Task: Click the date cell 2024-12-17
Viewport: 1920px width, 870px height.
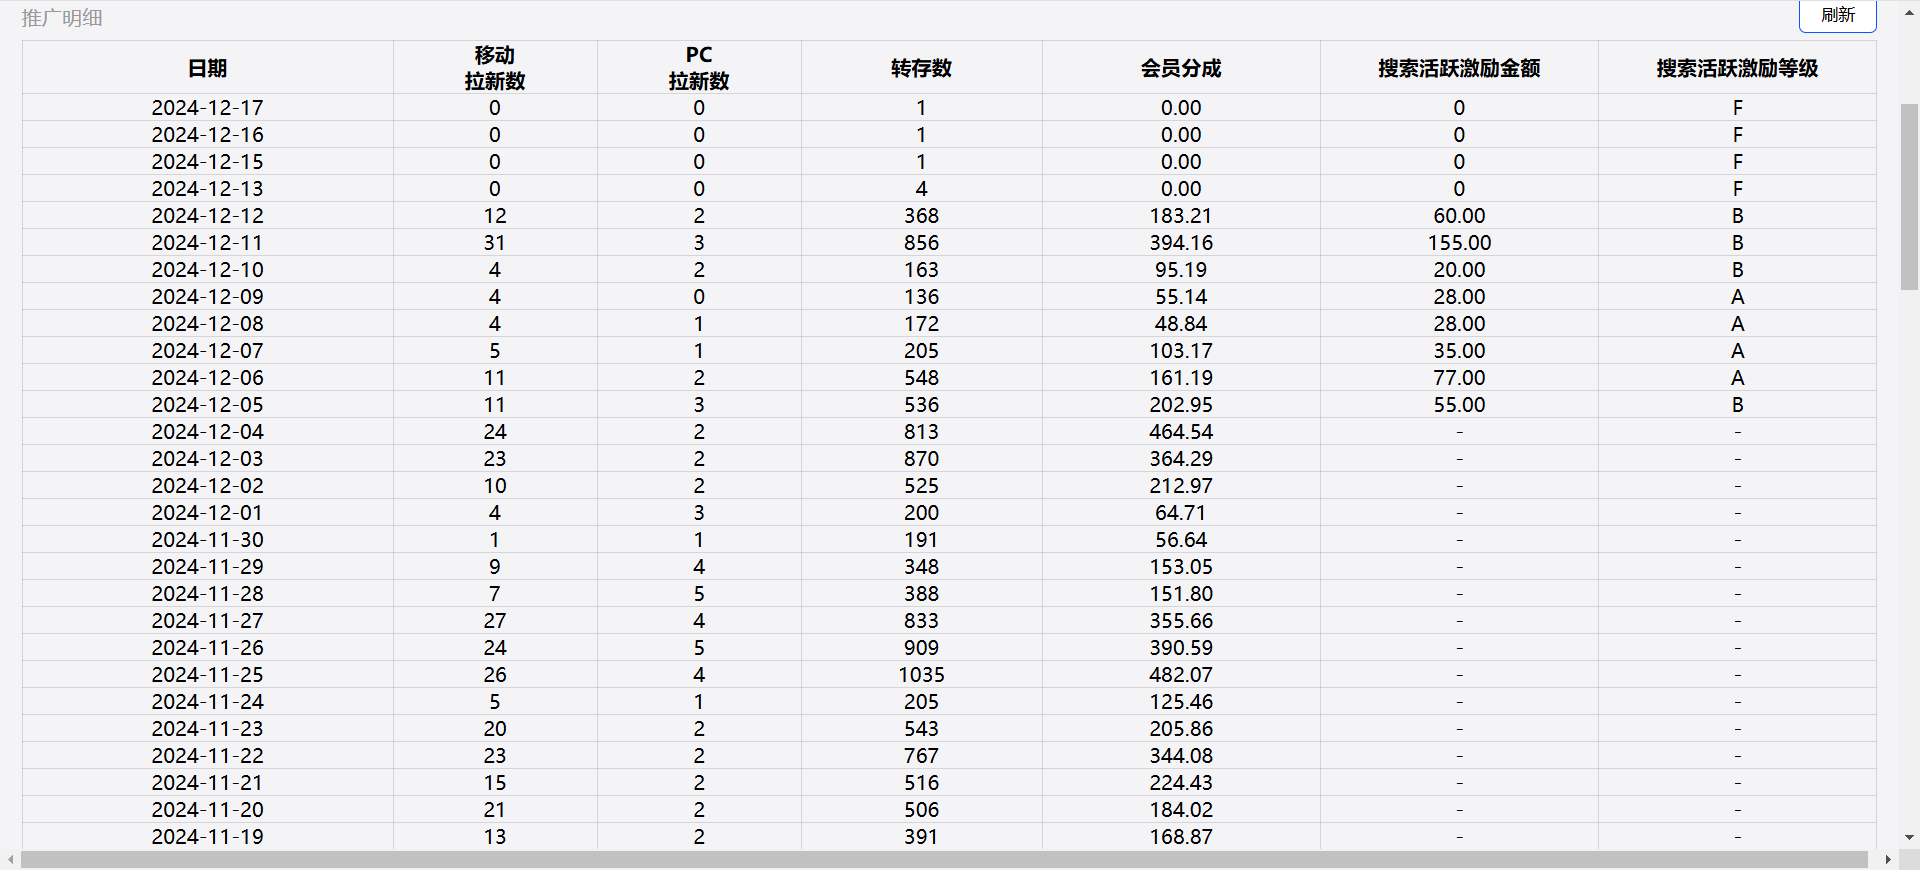Action: (x=208, y=108)
